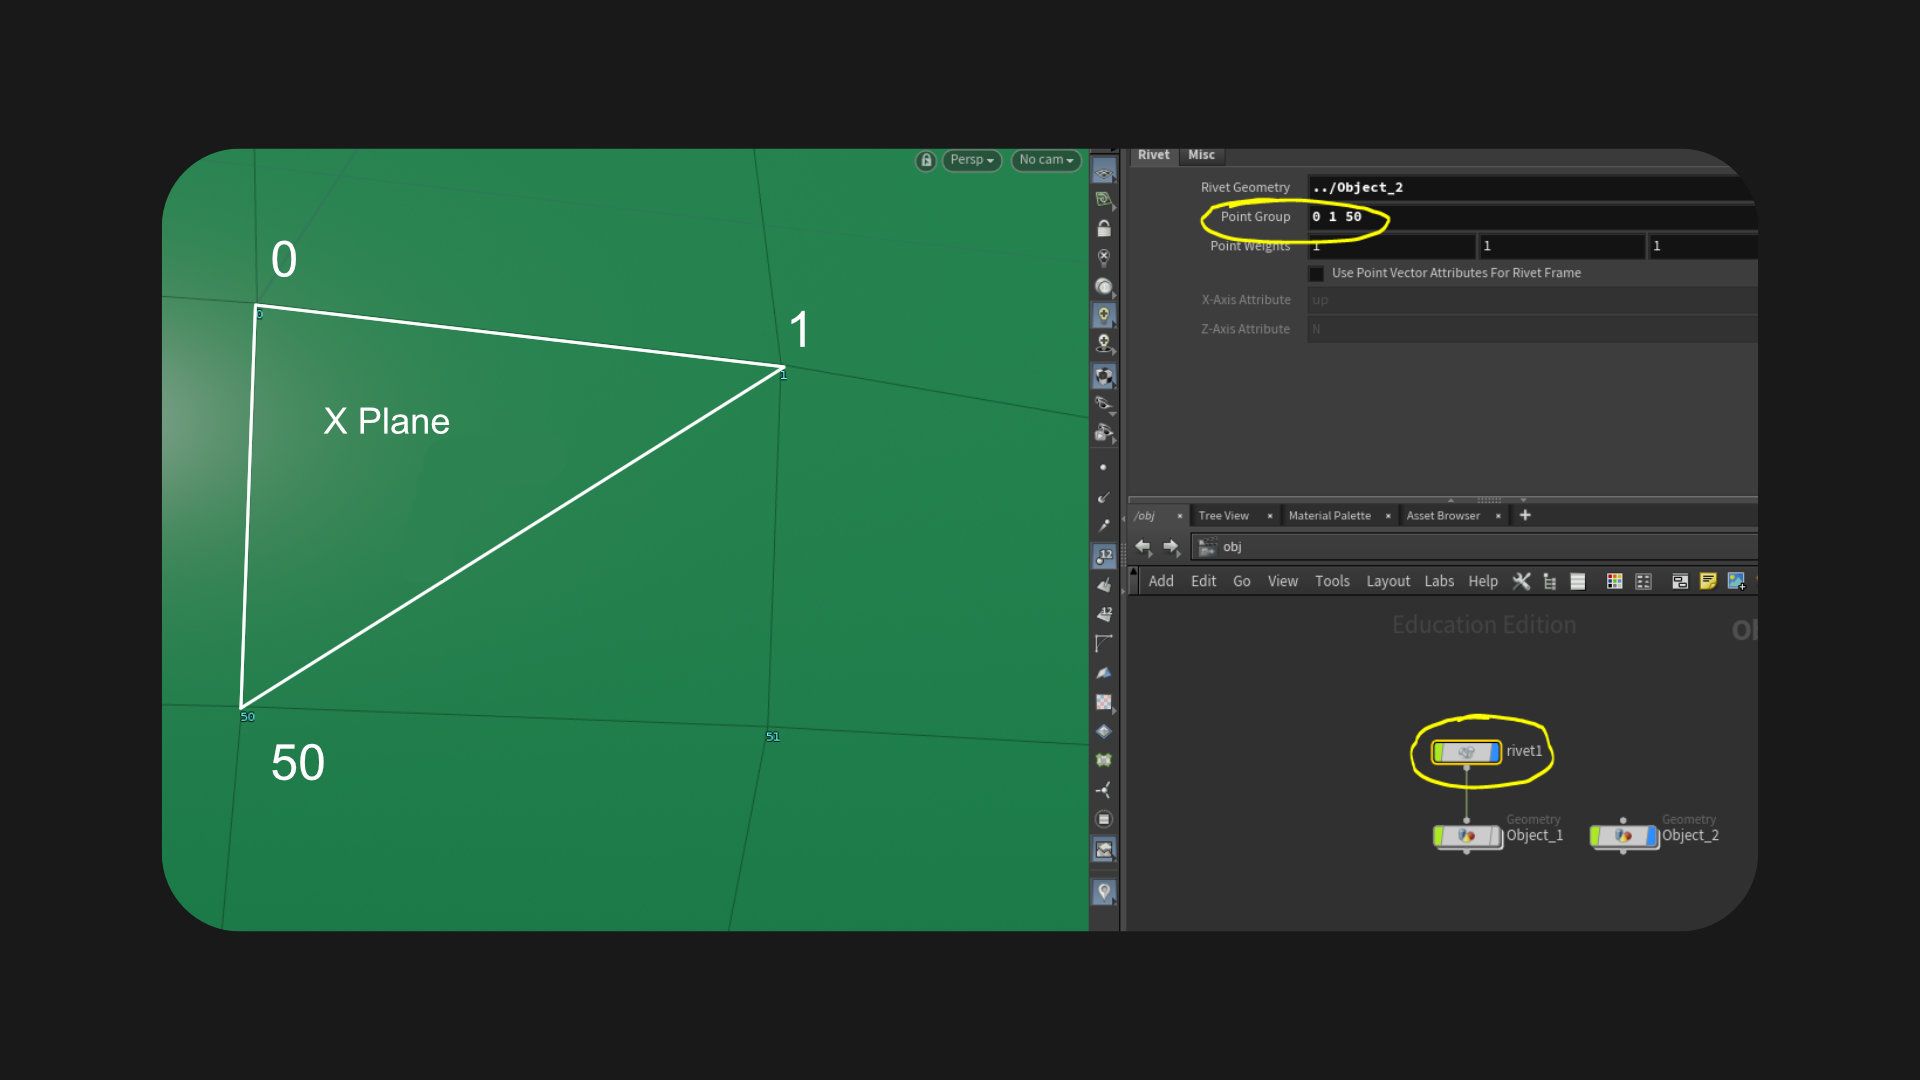
Task: Click the viewport lock icon beside Persp
Action: 926,160
